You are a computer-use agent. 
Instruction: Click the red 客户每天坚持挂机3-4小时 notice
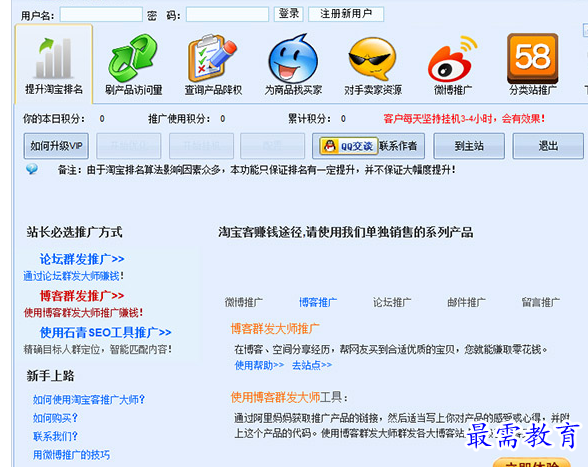(x=464, y=119)
